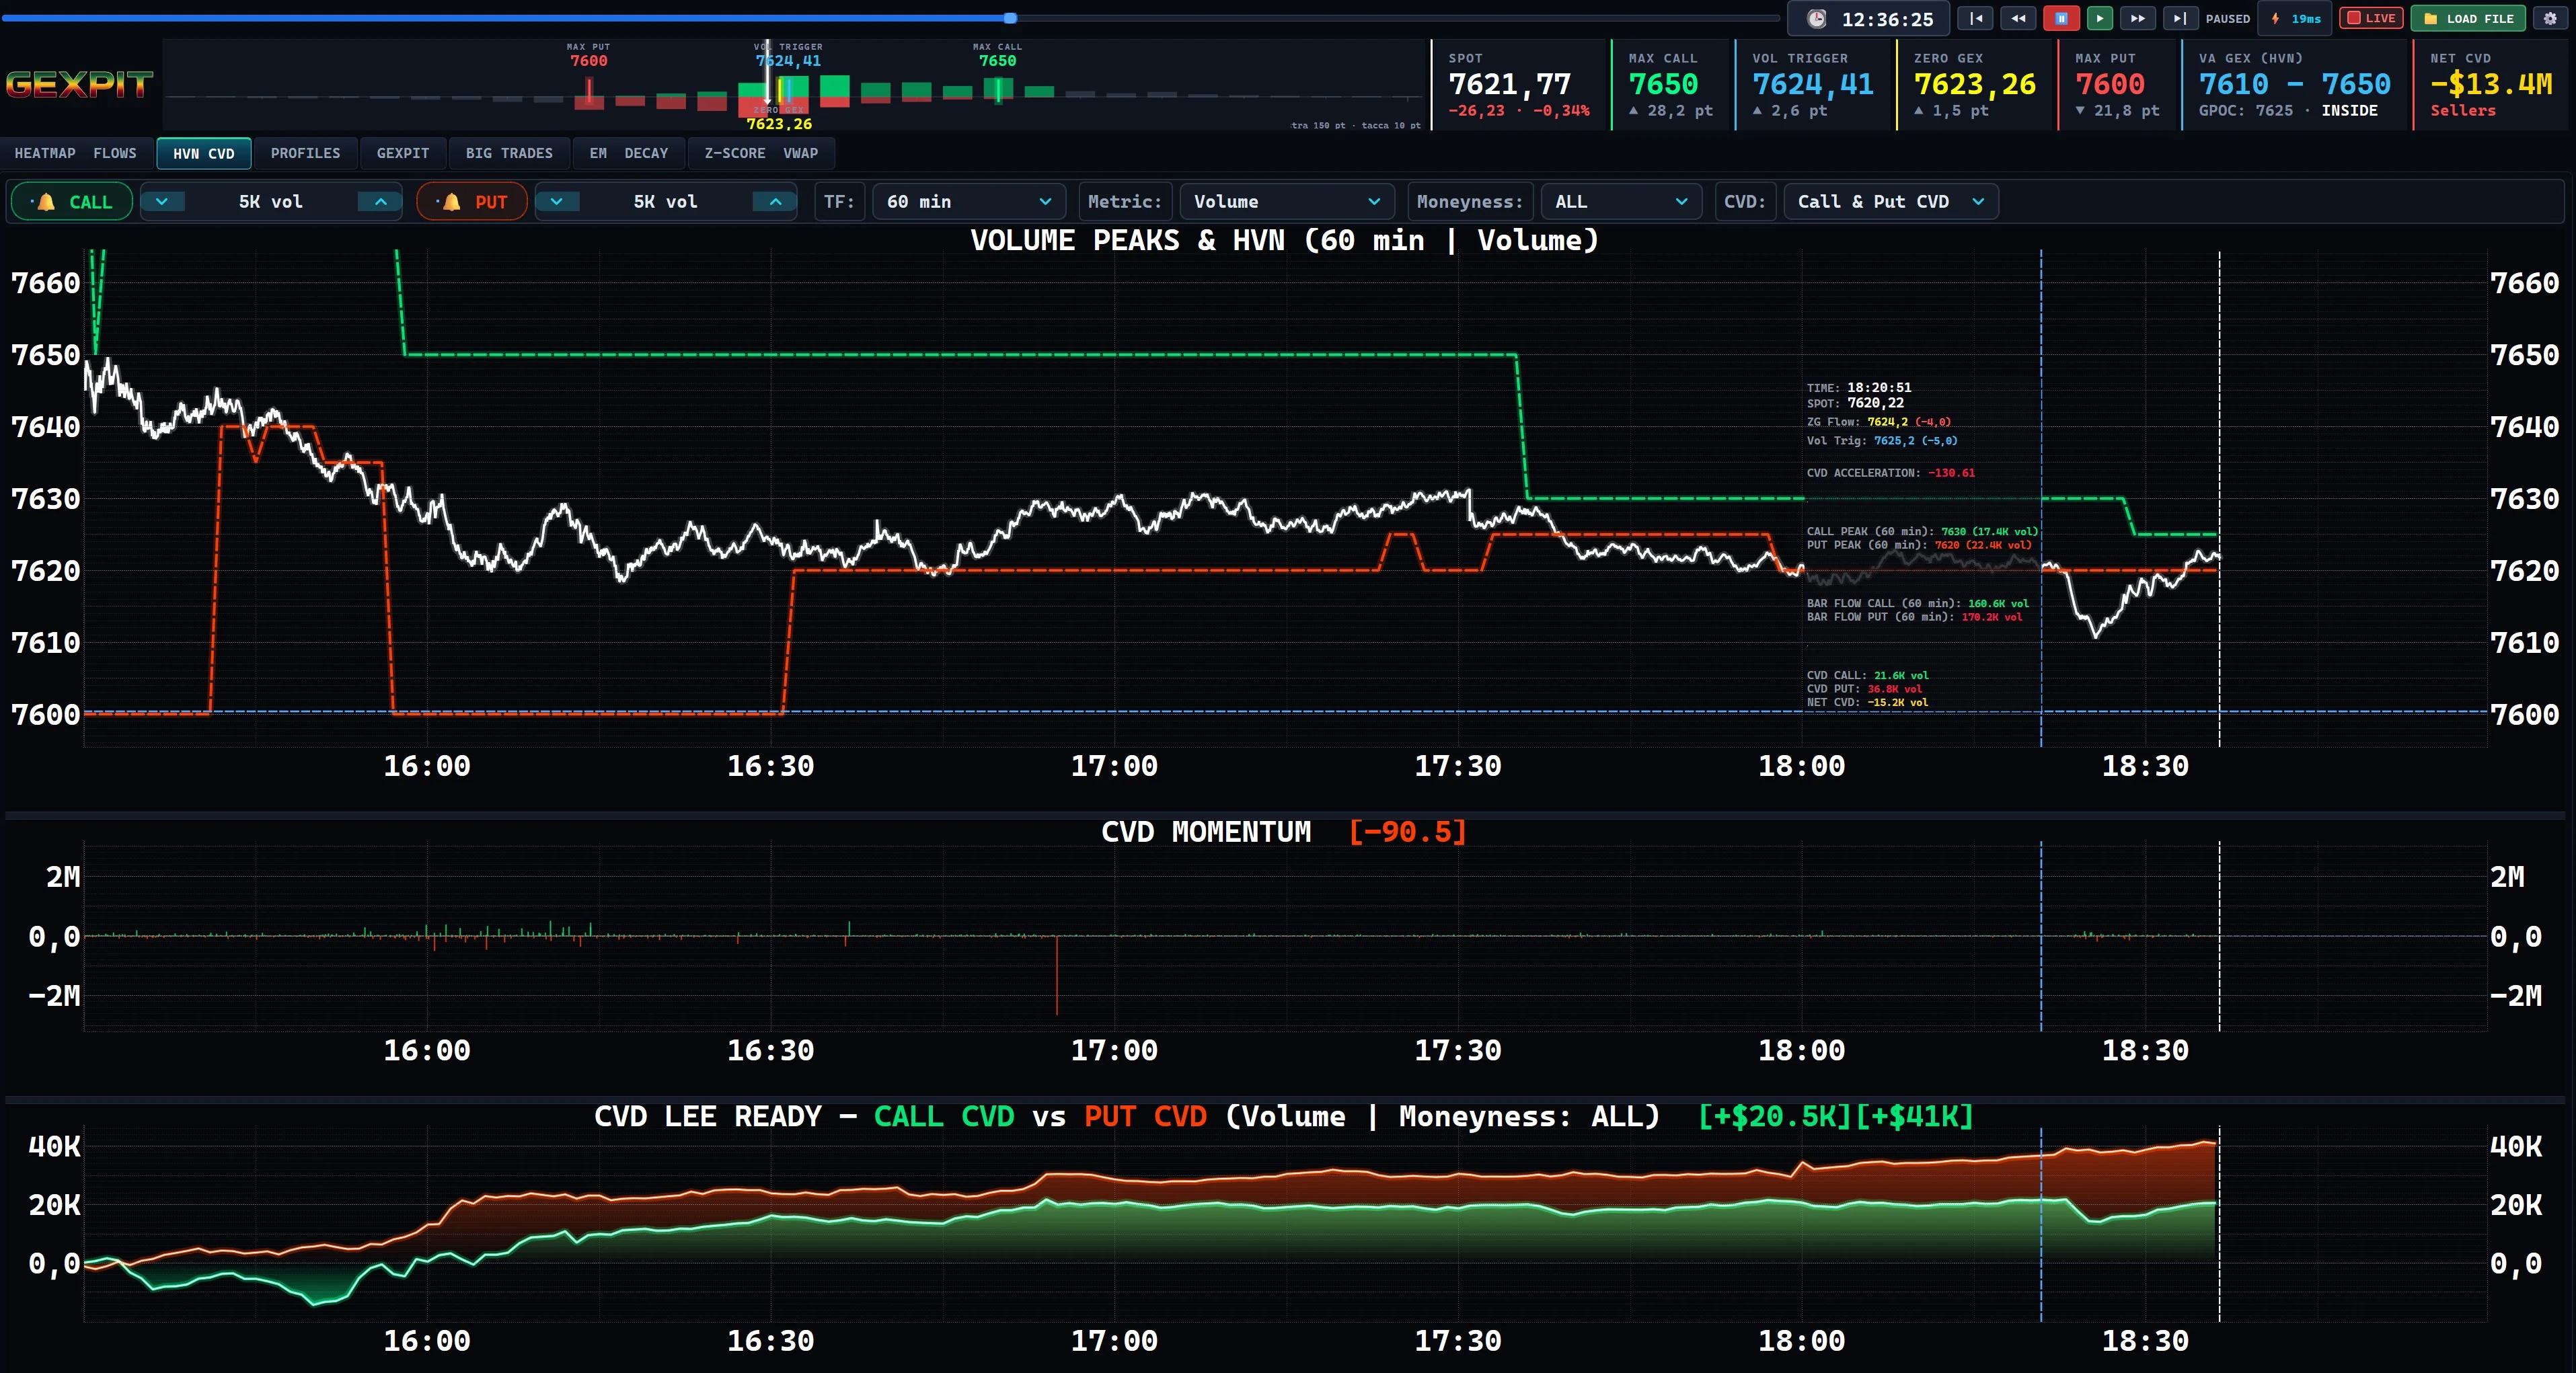Click the PAUSED status label
This screenshot has width=2576, height=1373.
click(2228, 18)
